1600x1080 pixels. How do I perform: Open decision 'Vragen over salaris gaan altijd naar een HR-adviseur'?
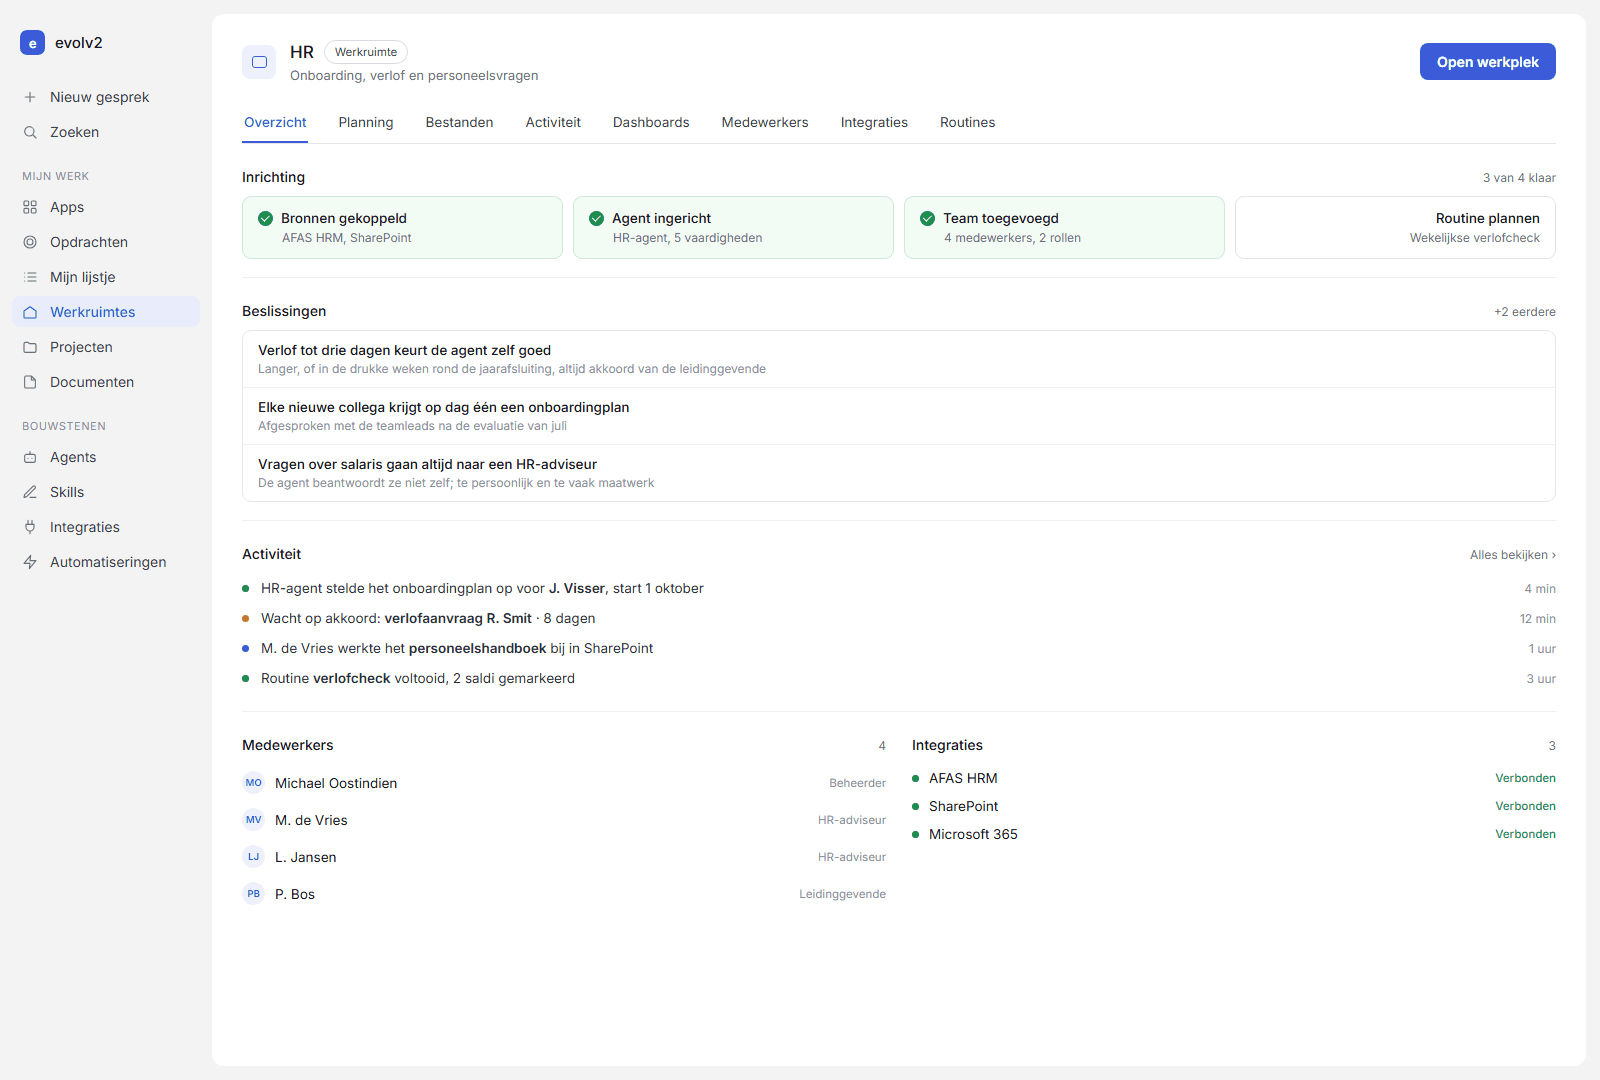click(x=899, y=473)
